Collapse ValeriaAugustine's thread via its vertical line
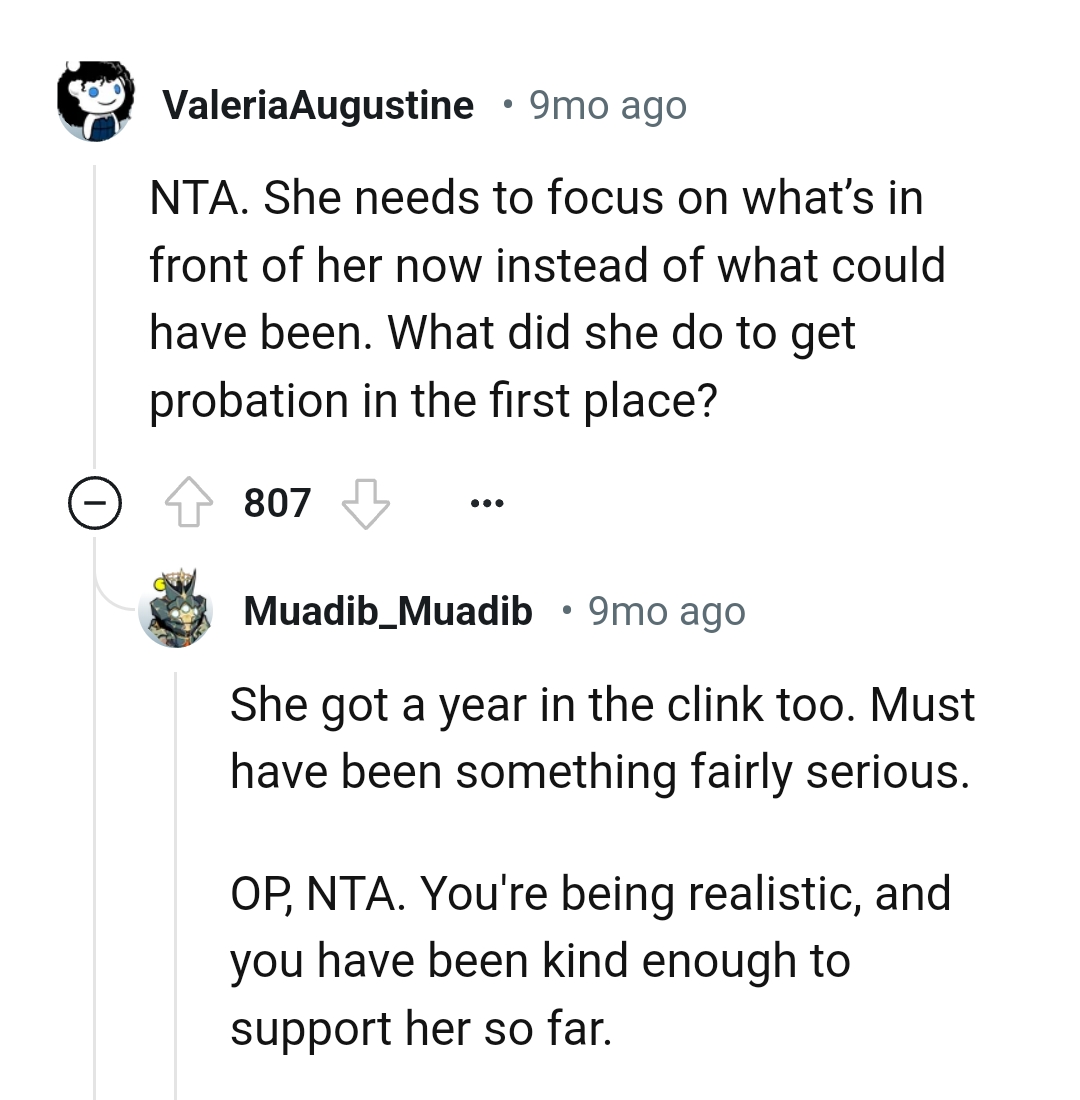 (x=94, y=320)
